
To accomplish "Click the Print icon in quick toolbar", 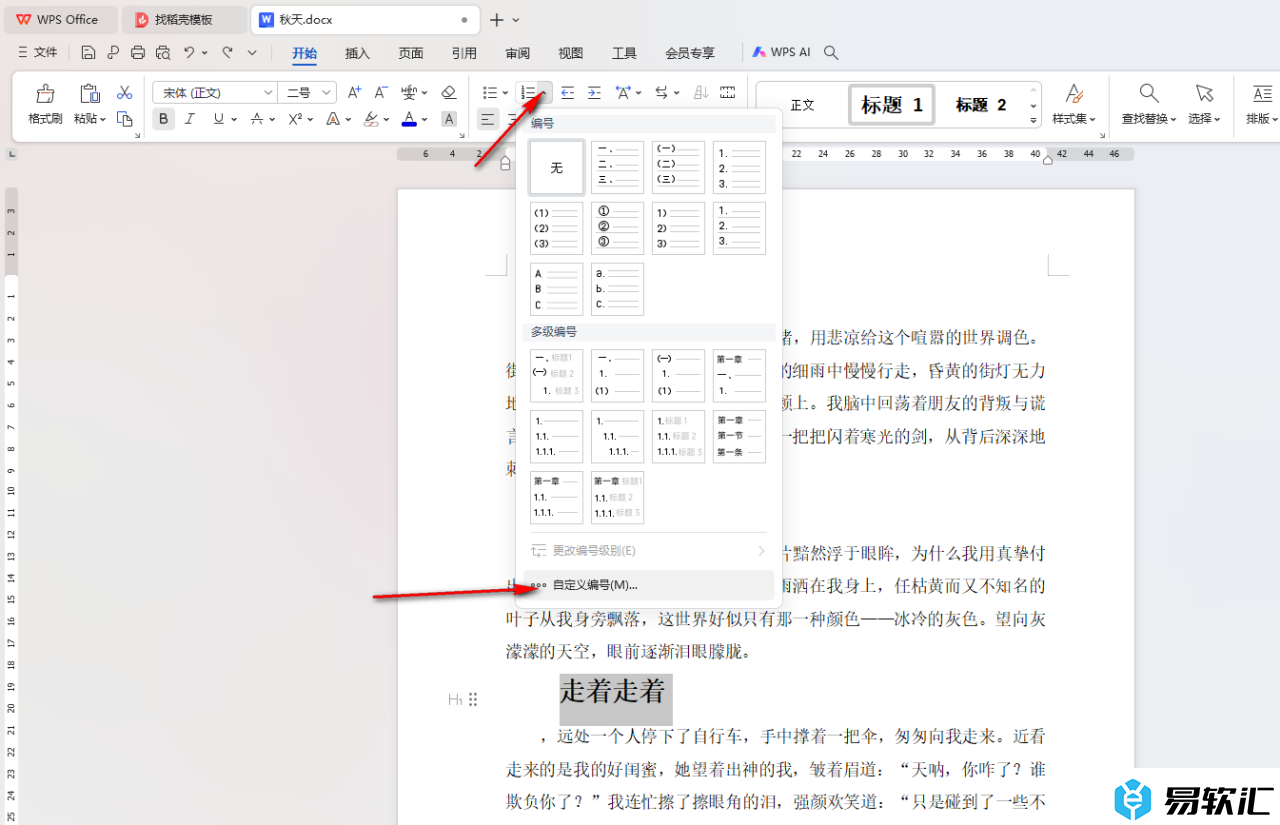I will (138, 52).
